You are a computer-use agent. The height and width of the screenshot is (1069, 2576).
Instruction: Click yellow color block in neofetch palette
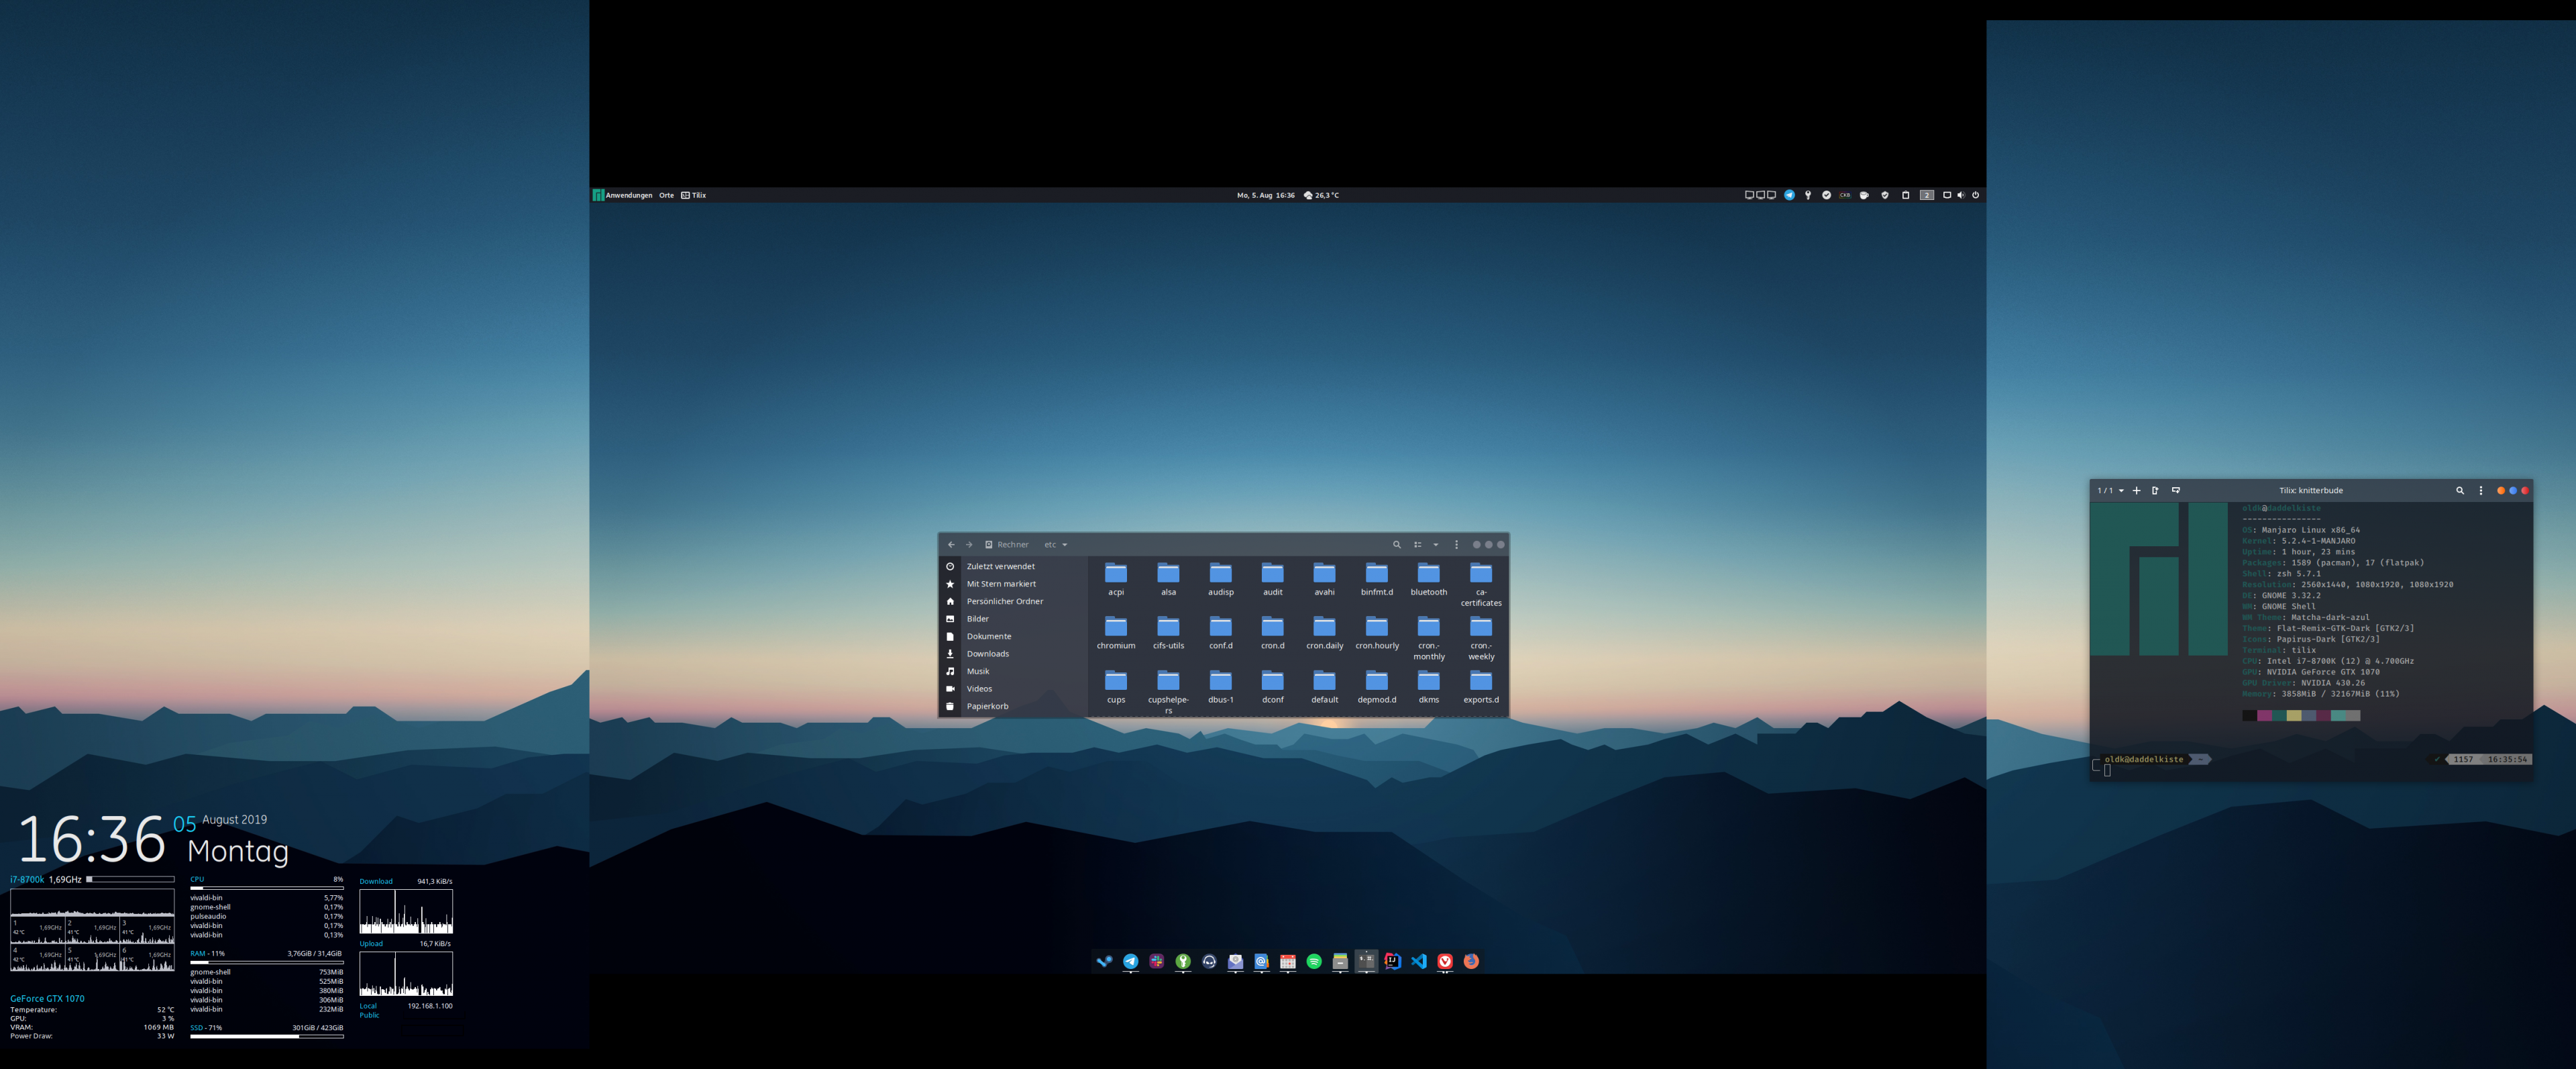pos(2293,715)
